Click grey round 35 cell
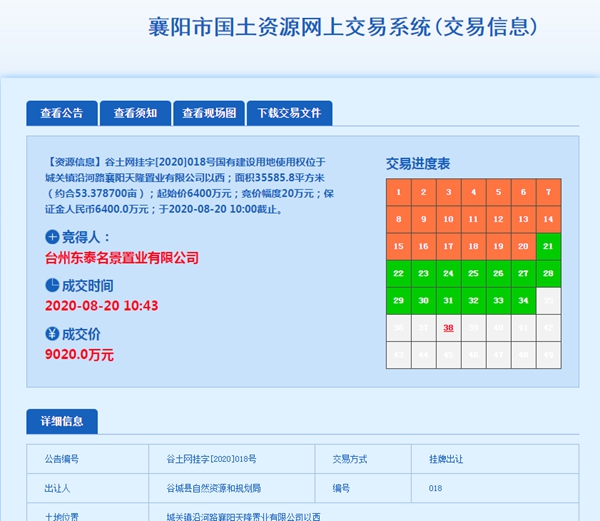 tap(549, 301)
